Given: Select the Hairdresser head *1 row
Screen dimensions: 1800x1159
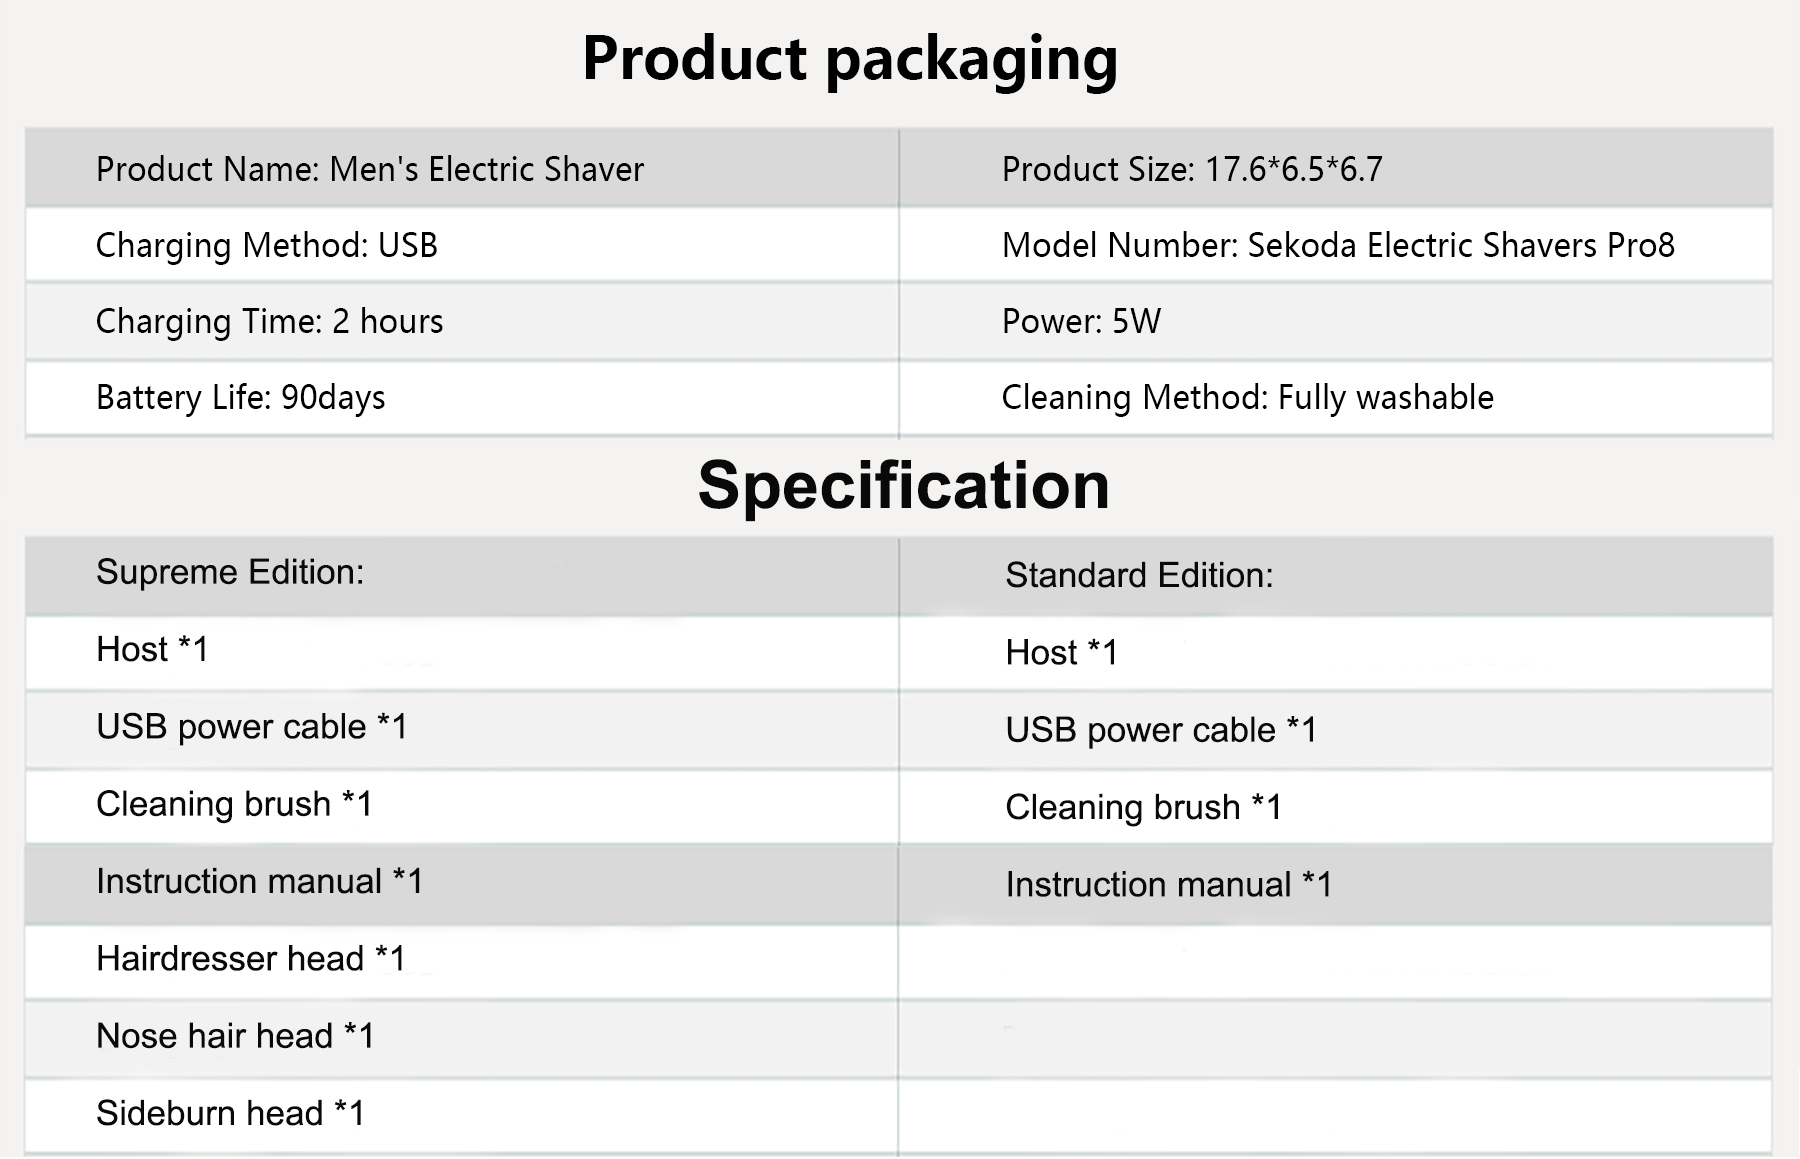Looking at the screenshot, I should pos(251,959).
